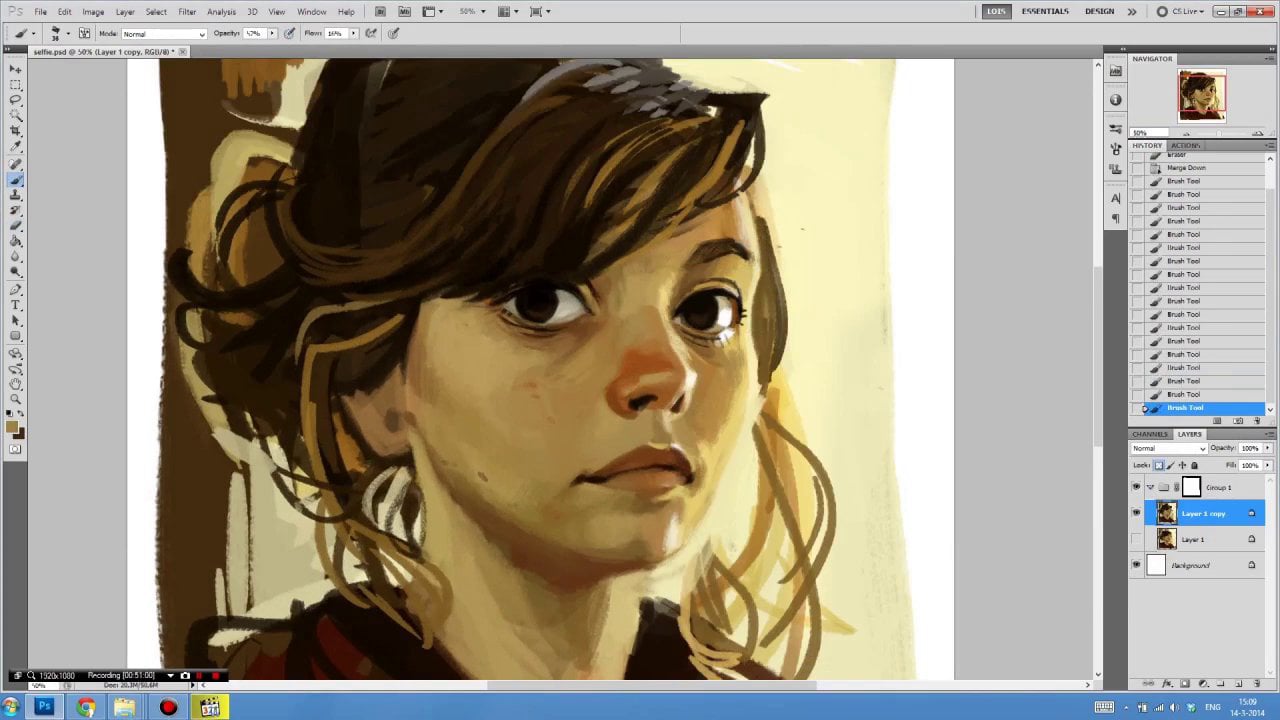Open the CS Live button
Image resolution: width=1280 pixels, height=720 pixels.
click(x=1180, y=11)
